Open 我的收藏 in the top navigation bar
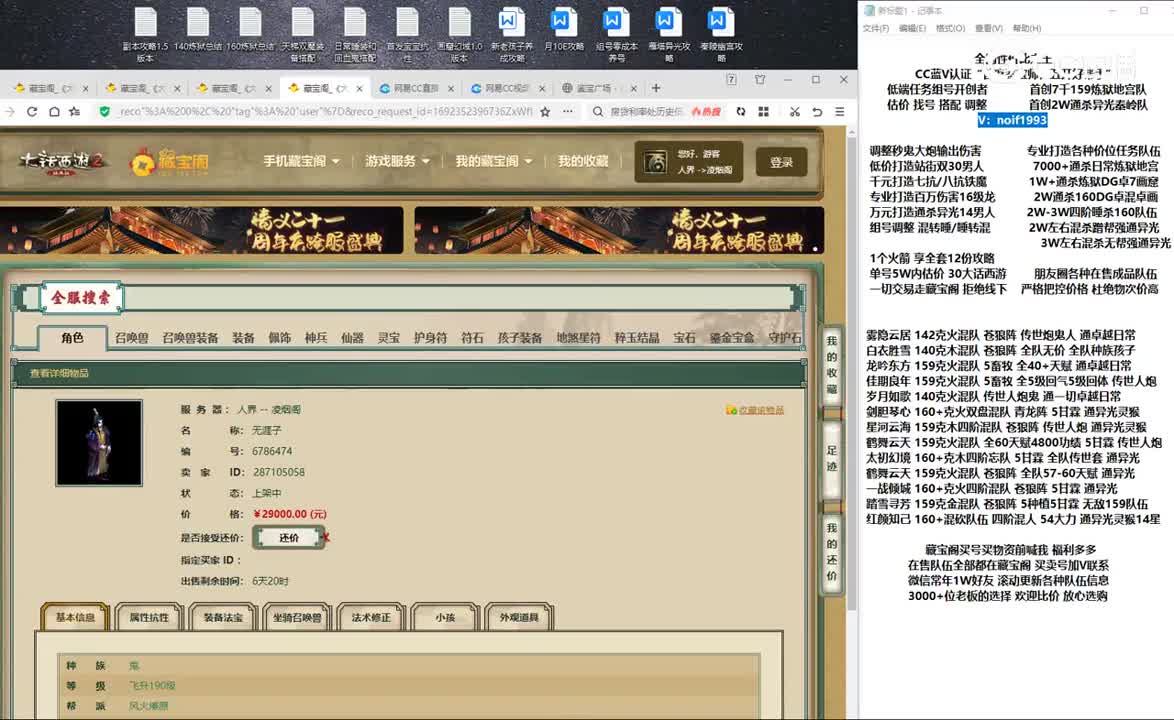Viewport: 1174px width, 720px height. click(583, 161)
